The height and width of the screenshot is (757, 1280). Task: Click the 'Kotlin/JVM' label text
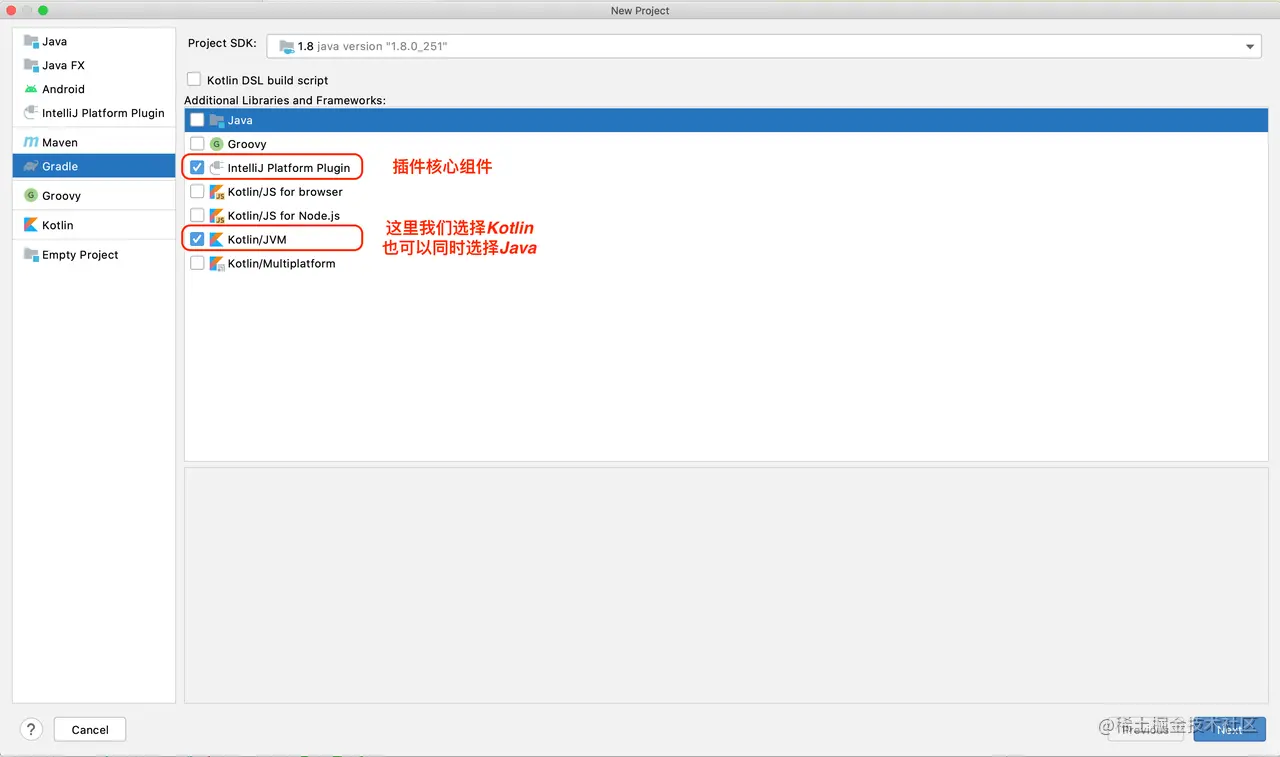point(257,240)
